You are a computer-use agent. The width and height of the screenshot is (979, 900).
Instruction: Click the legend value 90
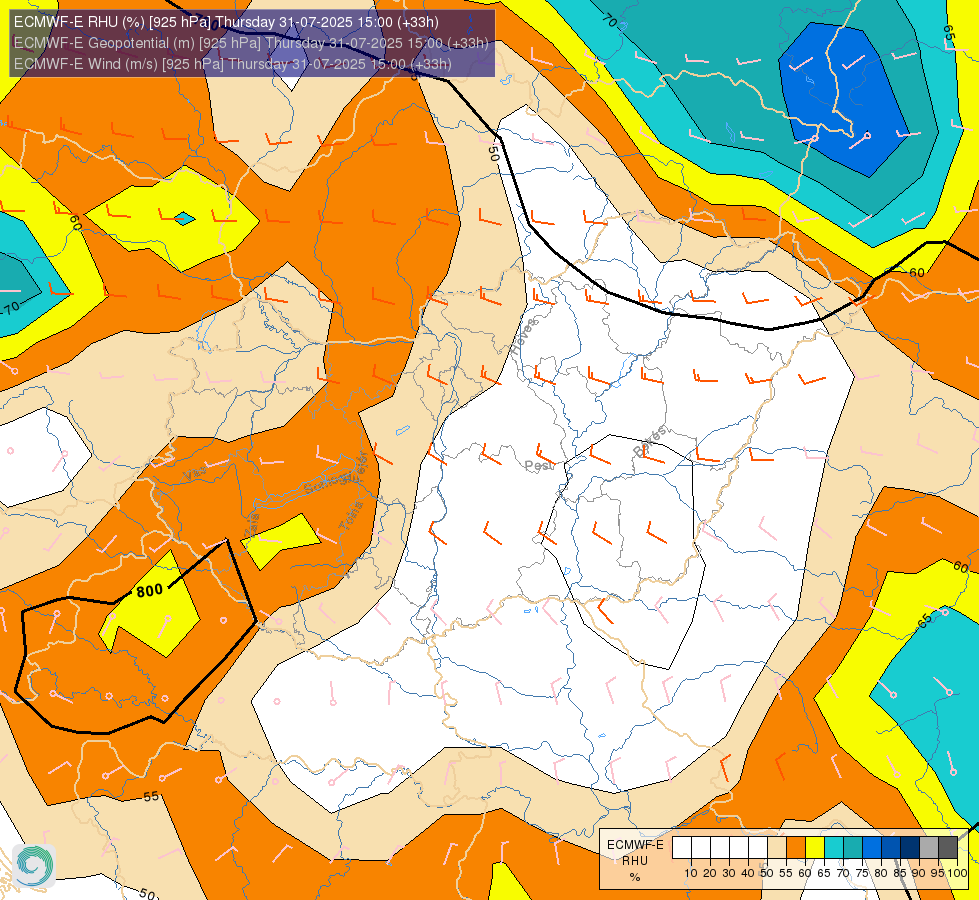point(918,873)
